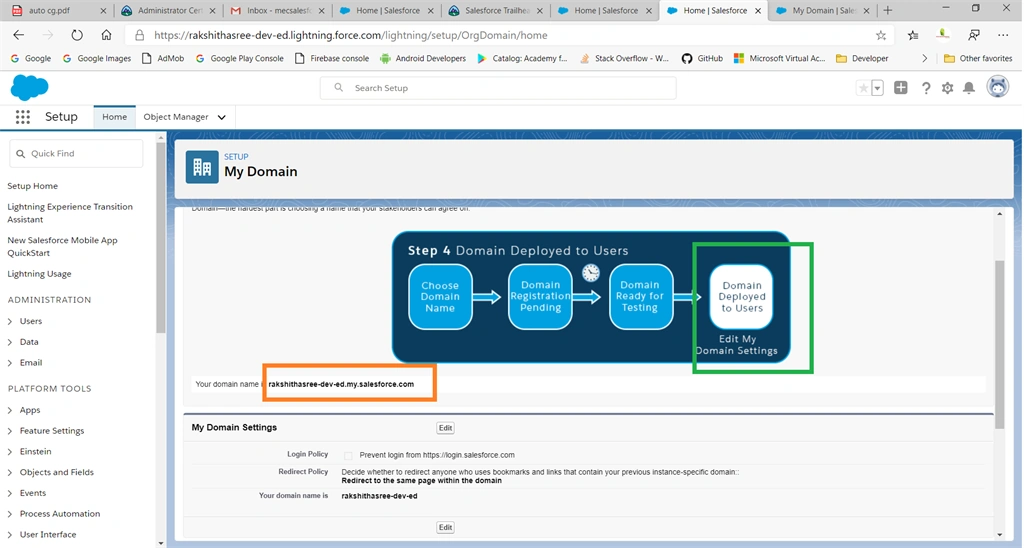This screenshot has width=1024, height=548.
Task: Bookmark this page with star icon
Action: 881,35
